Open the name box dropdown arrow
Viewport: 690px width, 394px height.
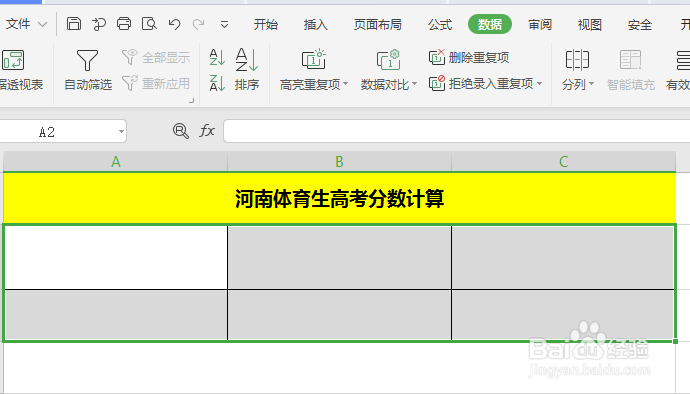[x=121, y=132]
